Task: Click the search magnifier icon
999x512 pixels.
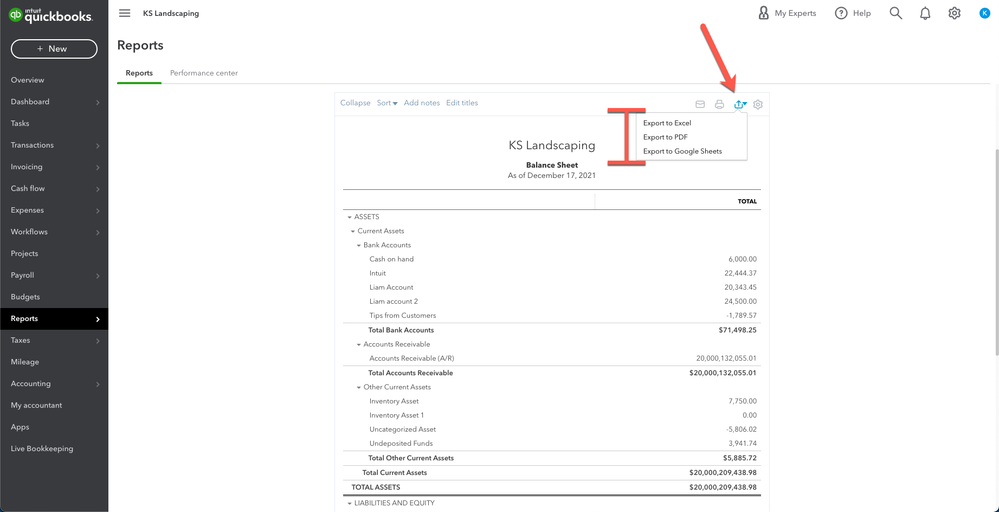Action: 896,13
